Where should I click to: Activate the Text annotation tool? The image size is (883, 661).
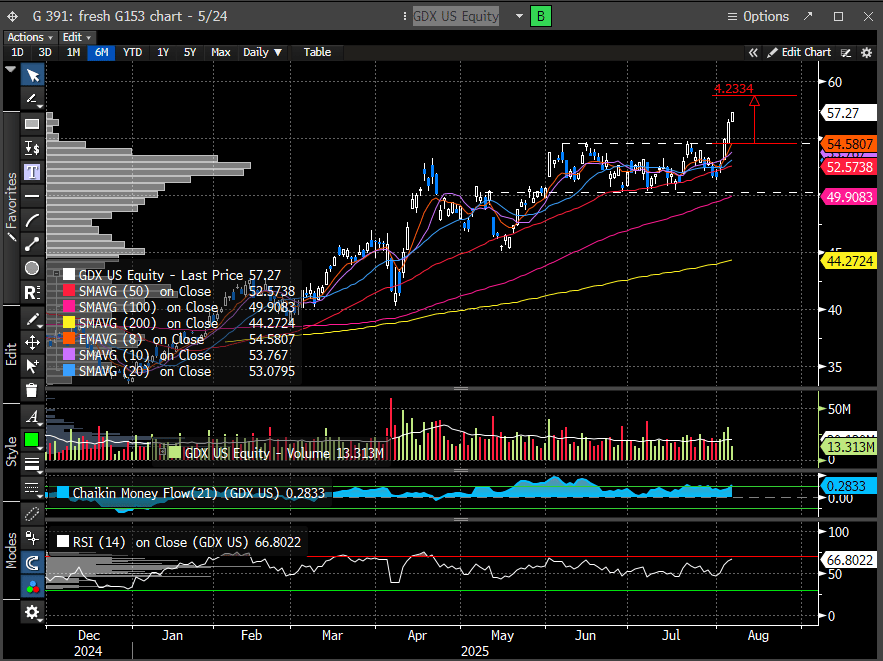coord(33,172)
